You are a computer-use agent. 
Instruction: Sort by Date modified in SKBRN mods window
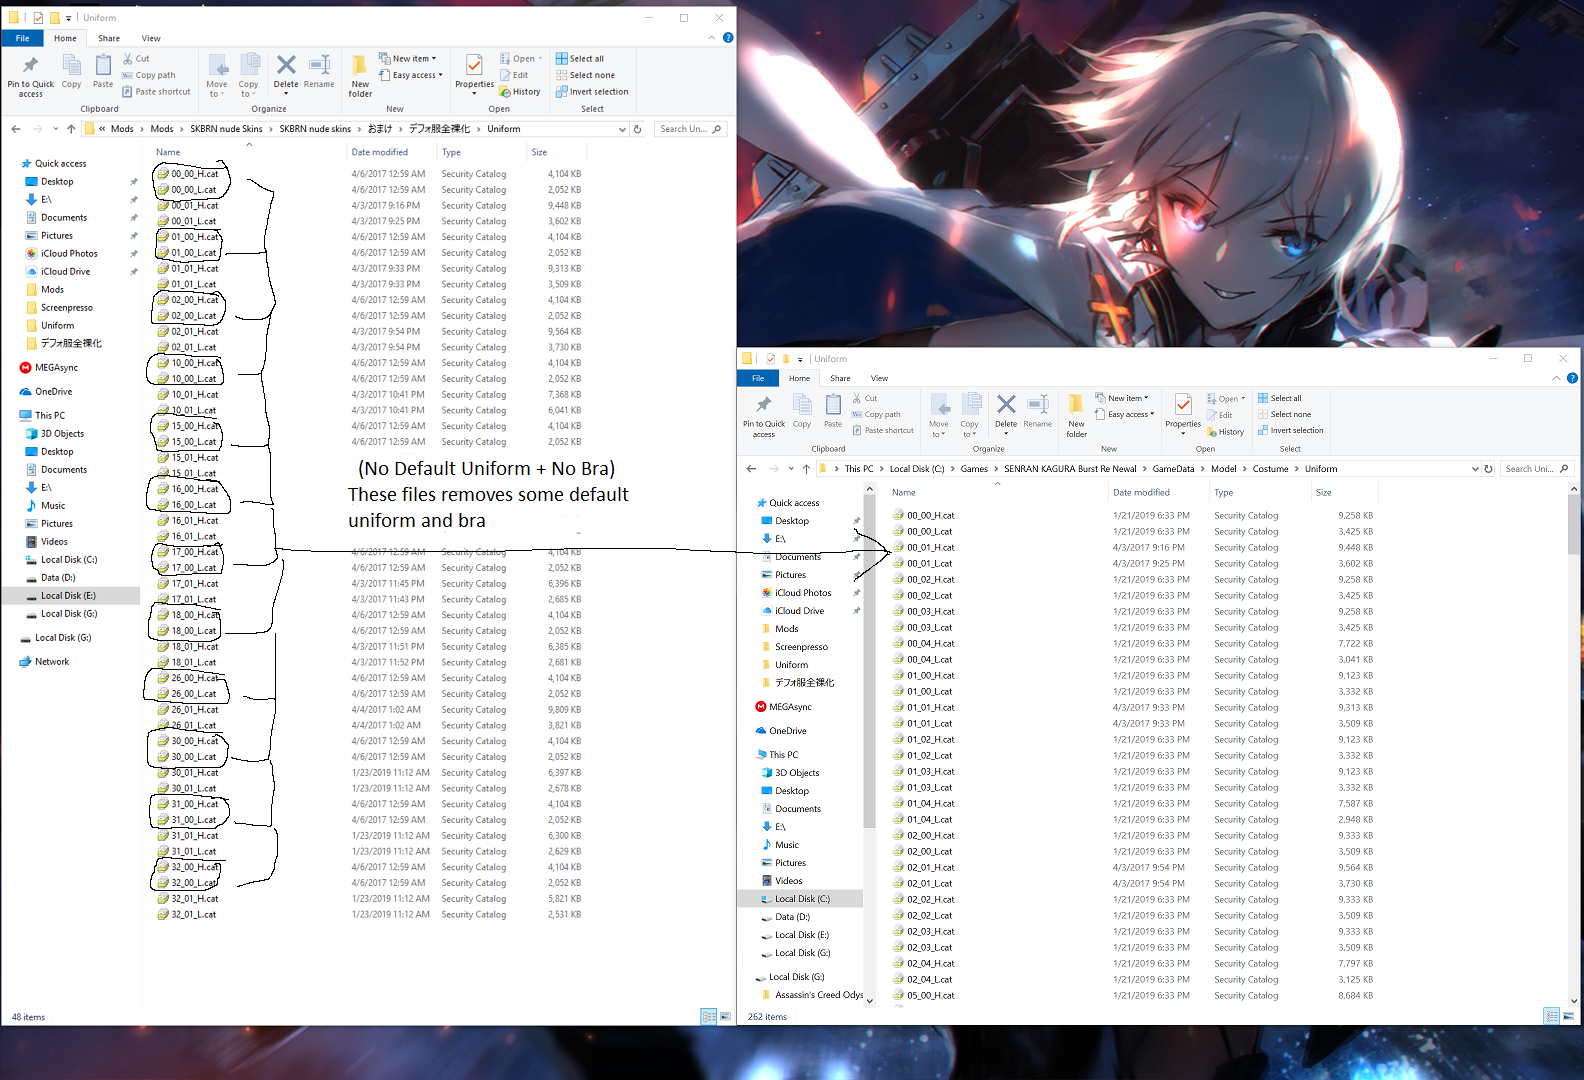(x=380, y=152)
